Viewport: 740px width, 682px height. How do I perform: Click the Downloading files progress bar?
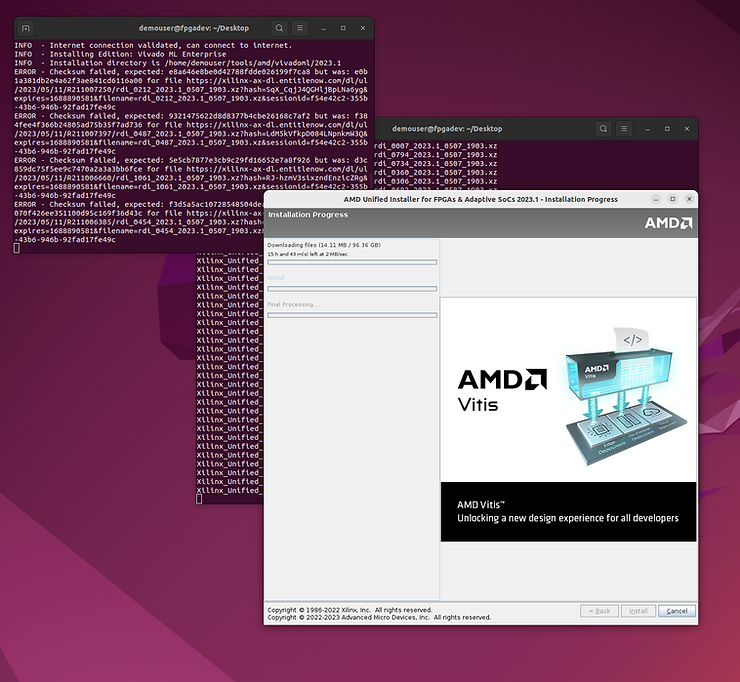(352, 262)
